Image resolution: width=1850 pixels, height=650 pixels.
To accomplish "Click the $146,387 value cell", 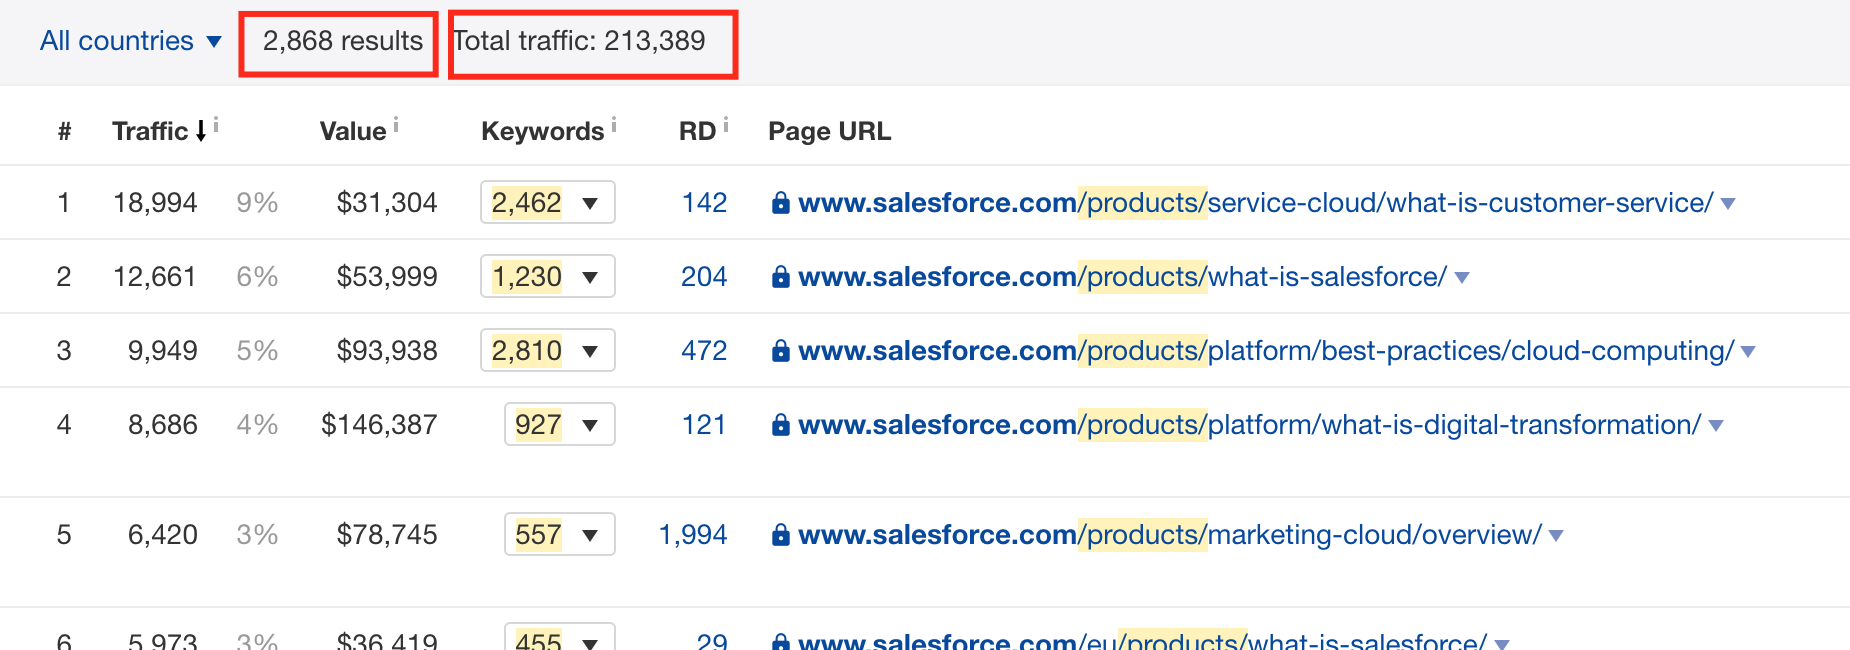I will (379, 425).
